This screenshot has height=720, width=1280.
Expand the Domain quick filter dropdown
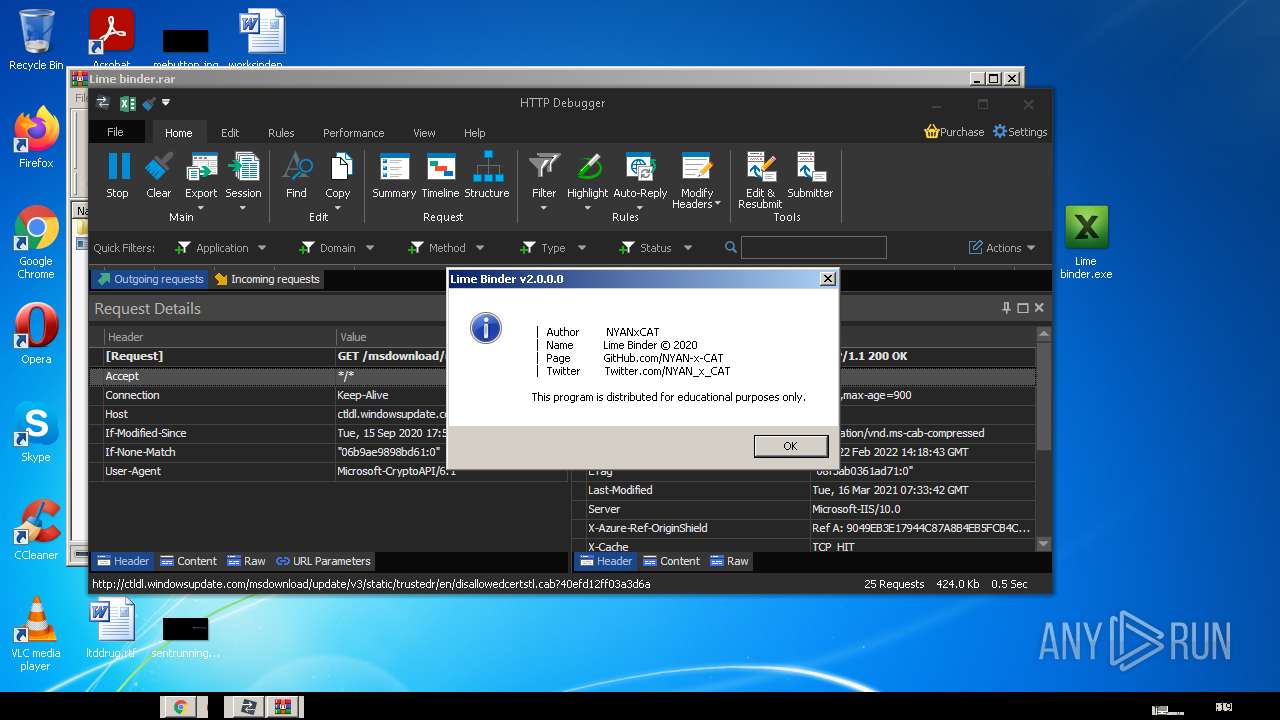pos(369,248)
